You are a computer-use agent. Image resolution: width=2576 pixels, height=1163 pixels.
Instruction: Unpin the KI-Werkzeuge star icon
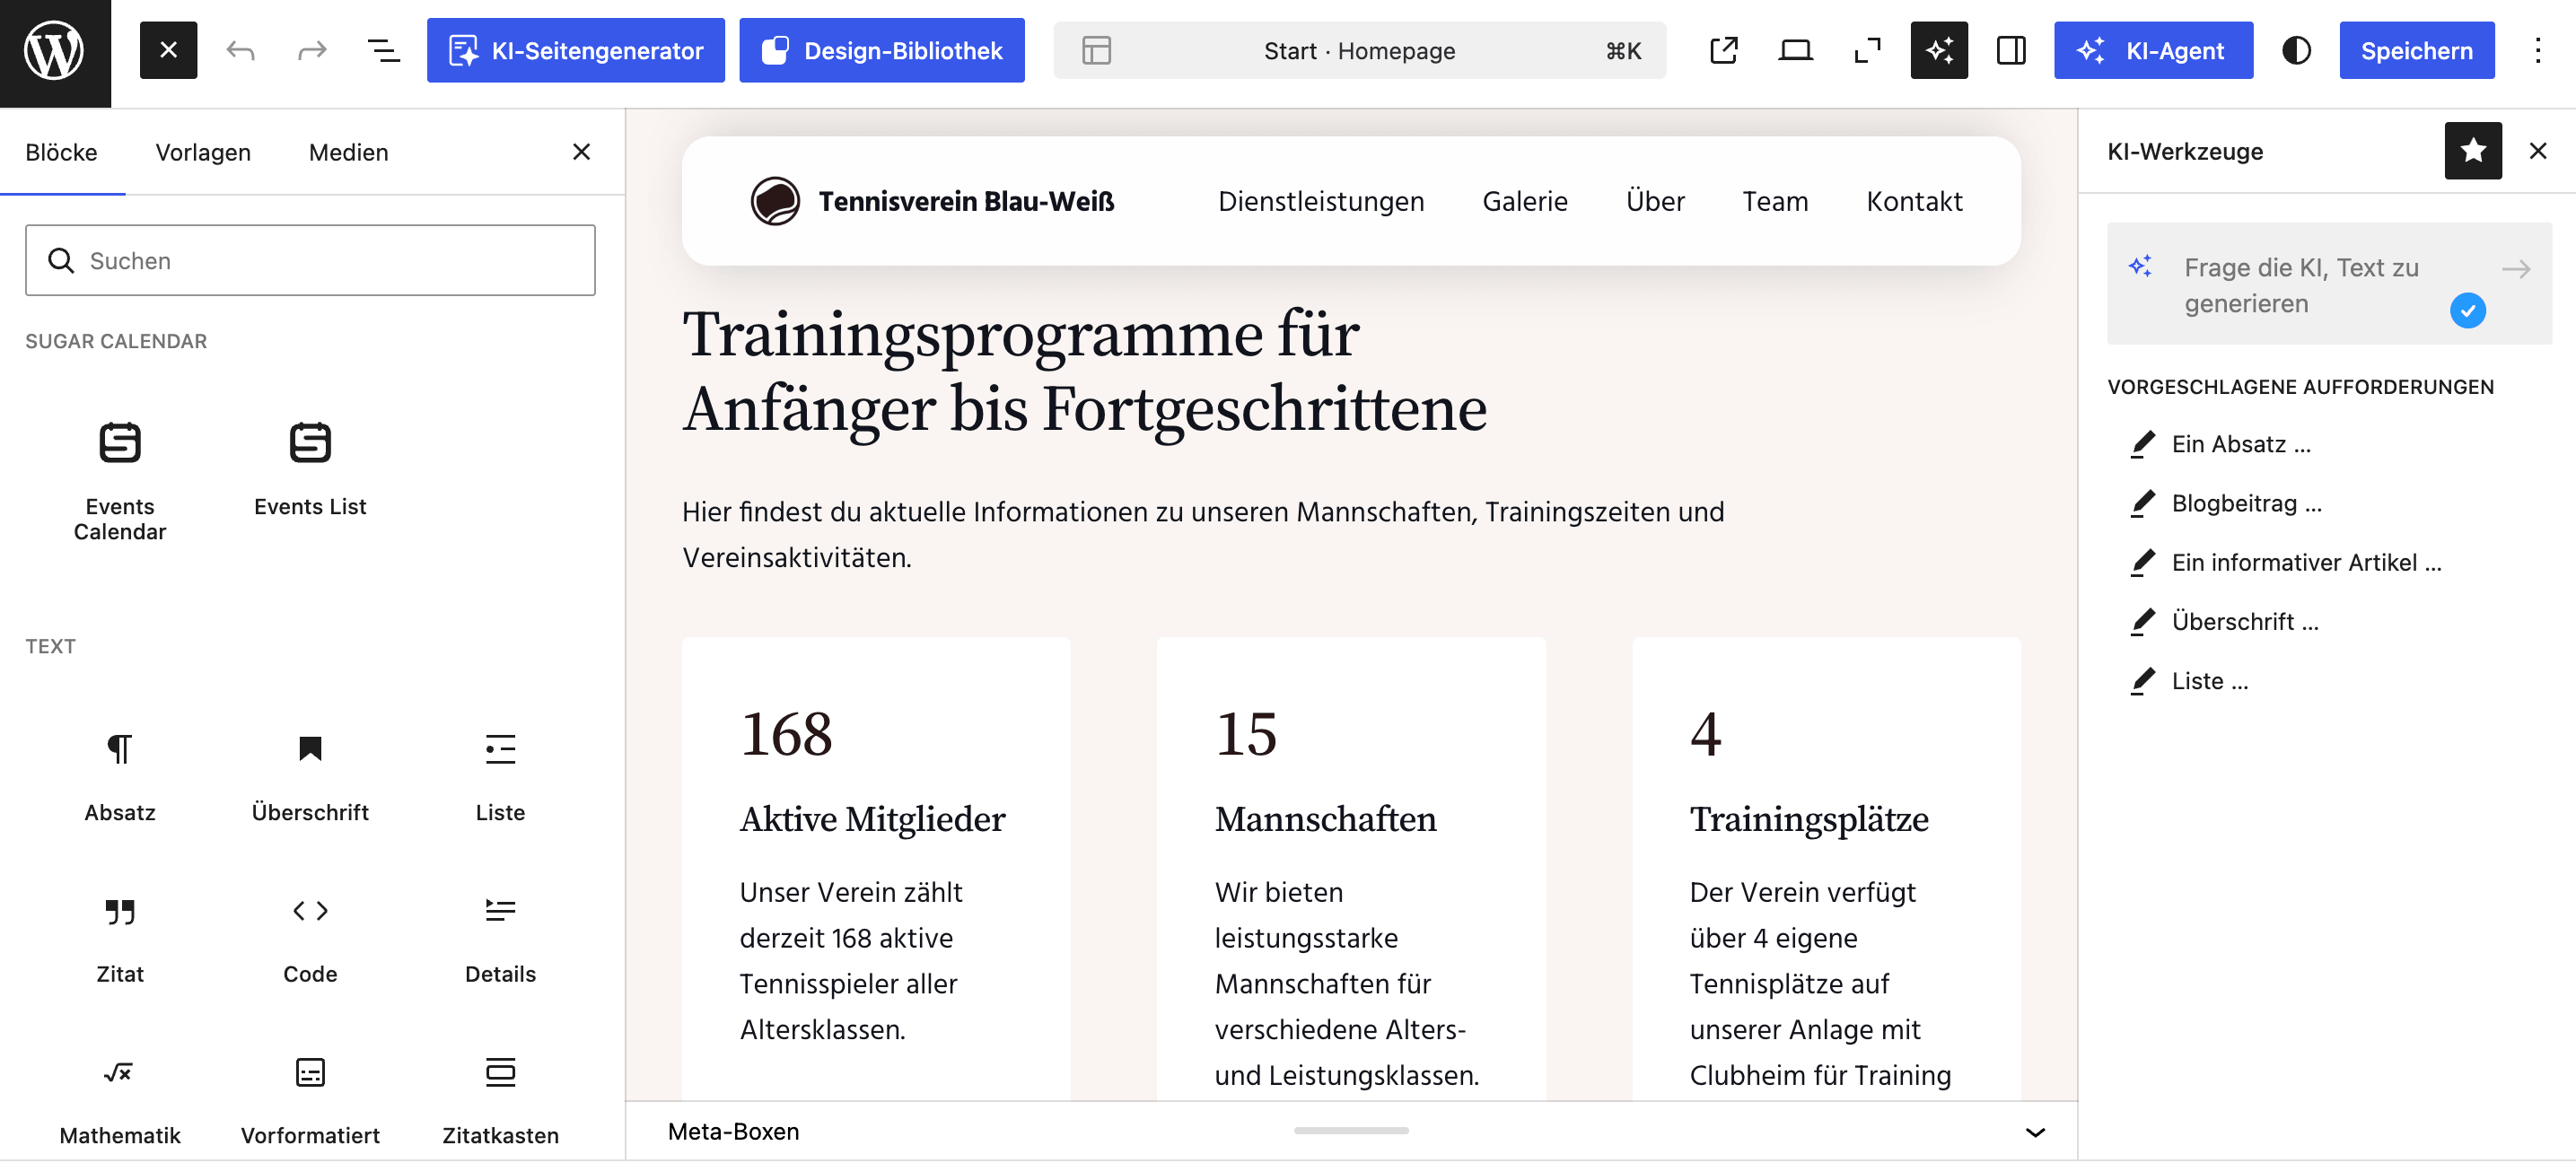[2472, 151]
